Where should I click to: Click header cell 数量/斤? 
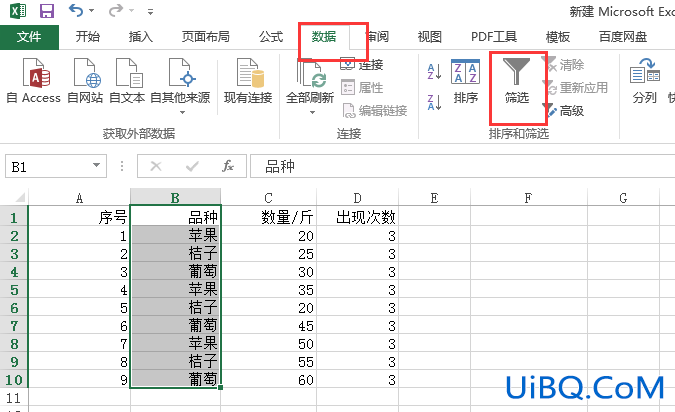269,217
